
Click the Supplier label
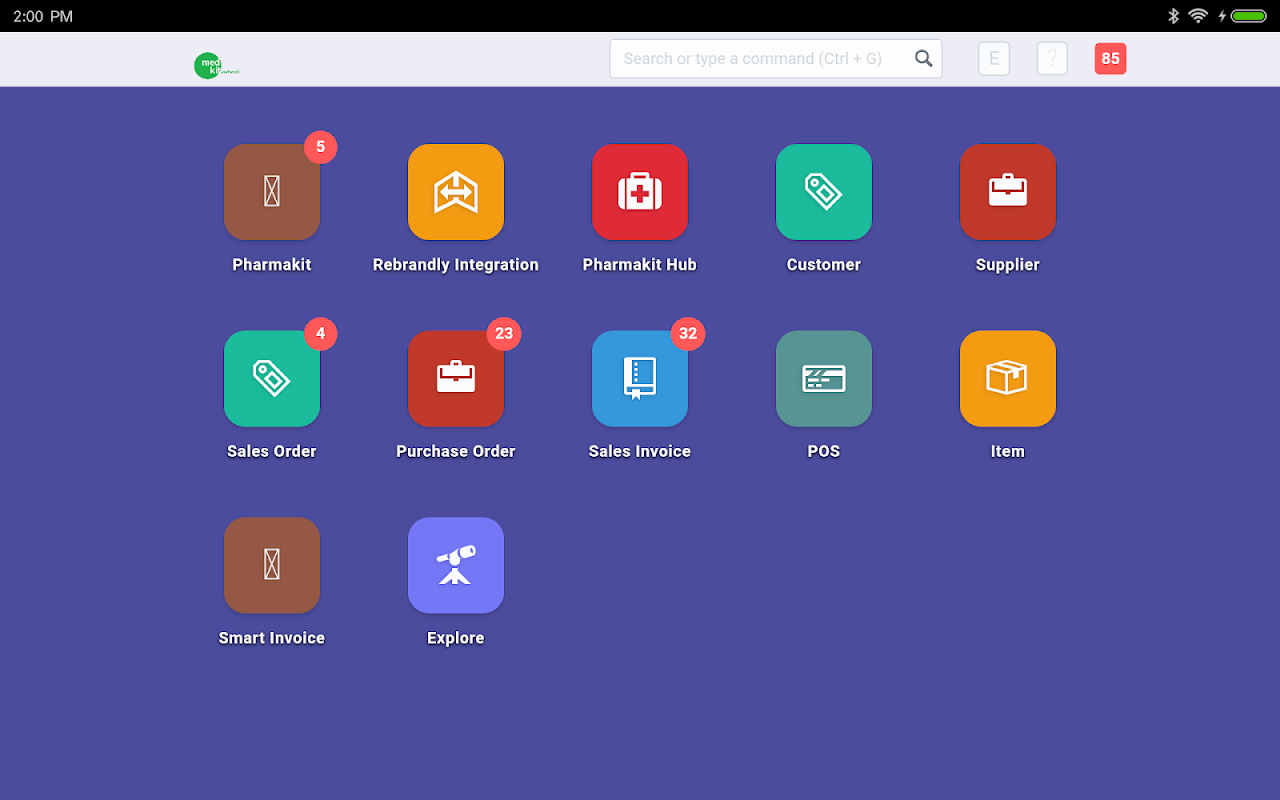pyautogui.click(x=1008, y=265)
